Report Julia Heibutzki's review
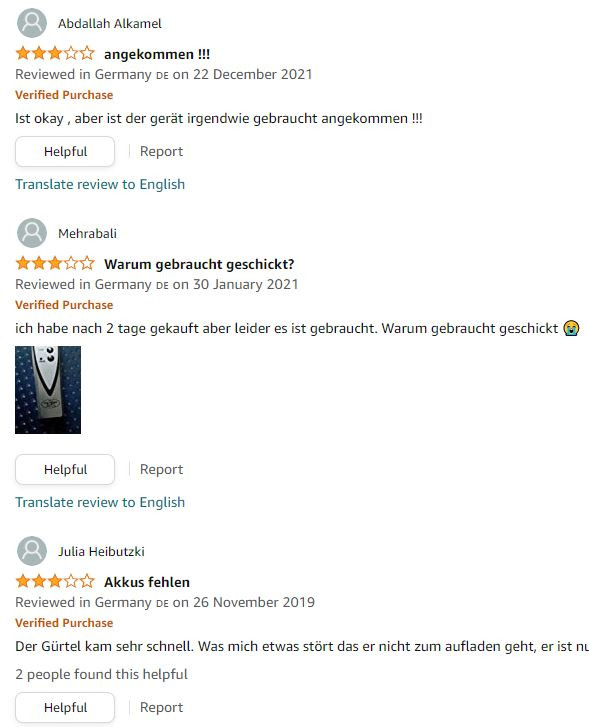The width and height of the screenshot is (589, 727). point(161,708)
